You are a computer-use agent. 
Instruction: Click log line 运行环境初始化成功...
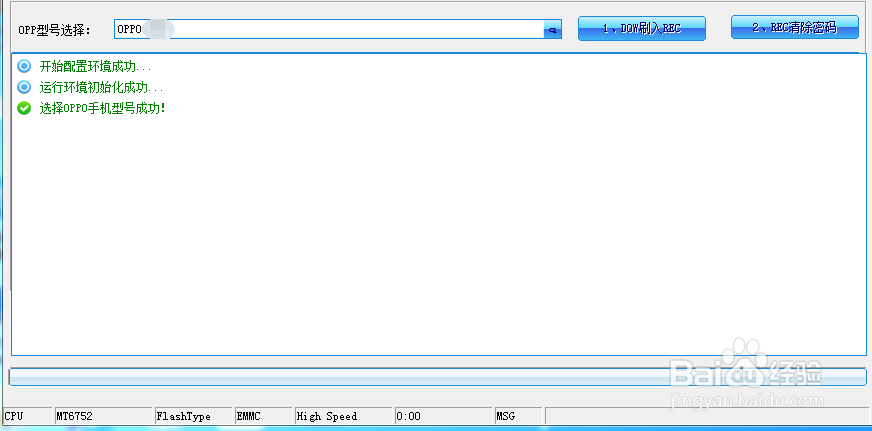pyautogui.click(x=101, y=88)
